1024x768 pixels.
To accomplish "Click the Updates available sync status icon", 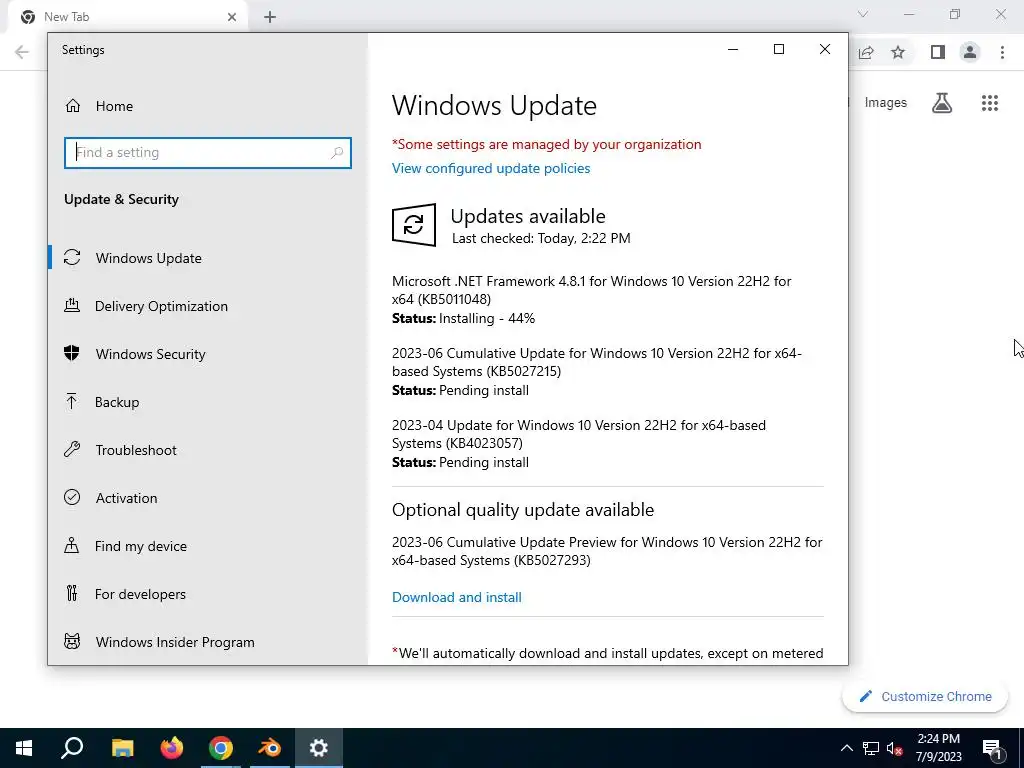I will [413, 225].
